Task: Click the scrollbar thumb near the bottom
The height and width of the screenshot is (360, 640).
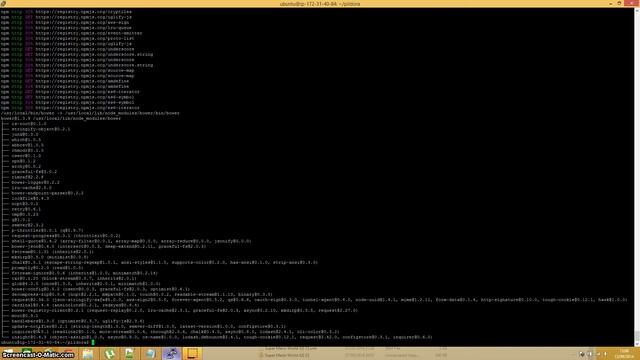Action: pyautogui.click(x=637, y=336)
